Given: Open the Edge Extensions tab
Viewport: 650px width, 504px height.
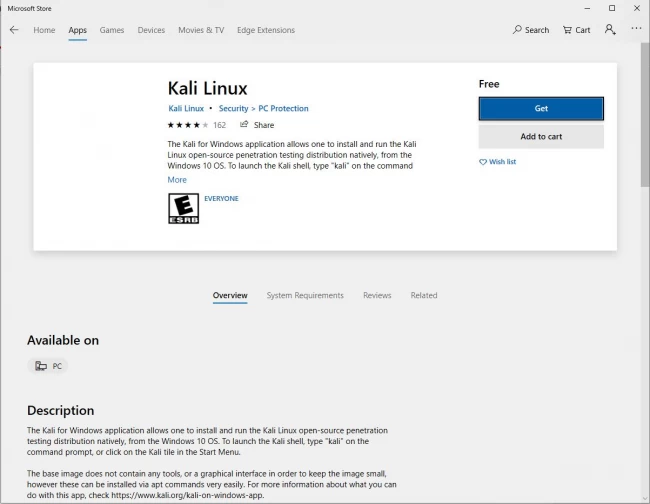Looking at the screenshot, I should [266, 30].
